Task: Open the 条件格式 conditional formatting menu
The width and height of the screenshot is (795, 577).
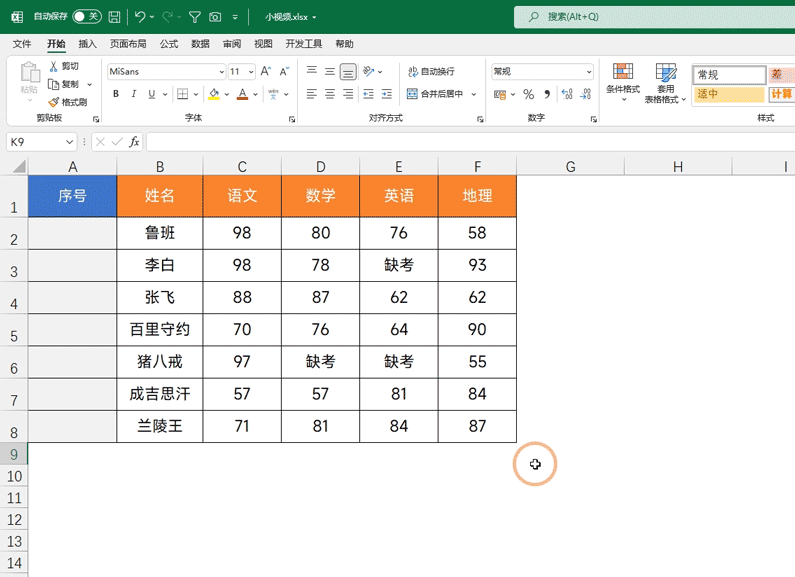Action: (x=623, y=81)
